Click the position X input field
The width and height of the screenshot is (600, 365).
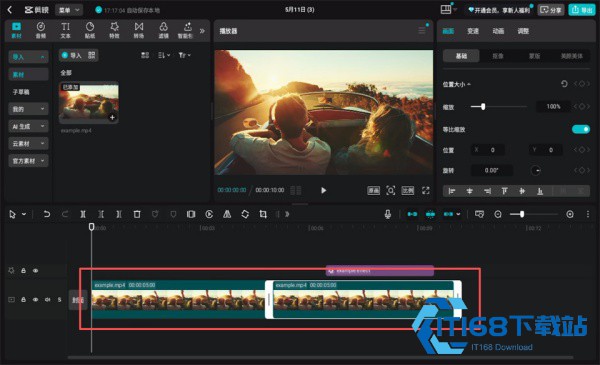[487, 150]
